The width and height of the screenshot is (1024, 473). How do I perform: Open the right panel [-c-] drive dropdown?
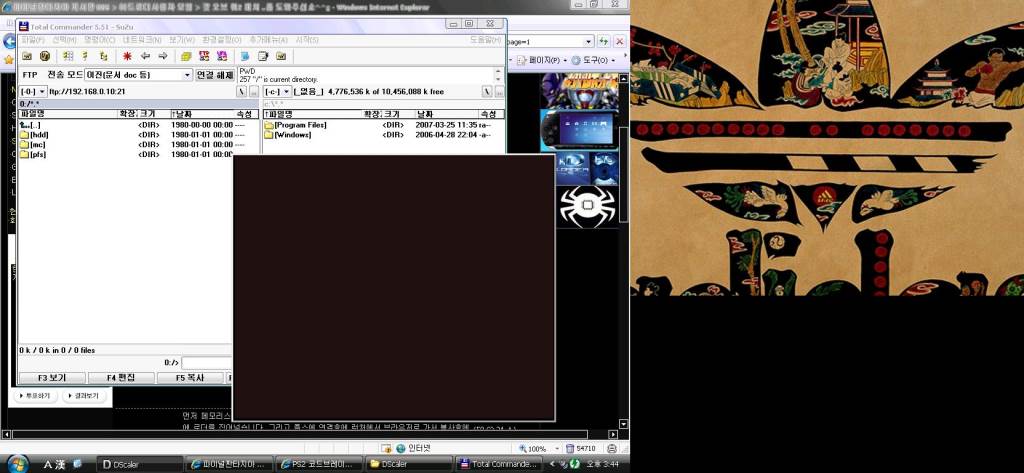click(x=278, y=92)
